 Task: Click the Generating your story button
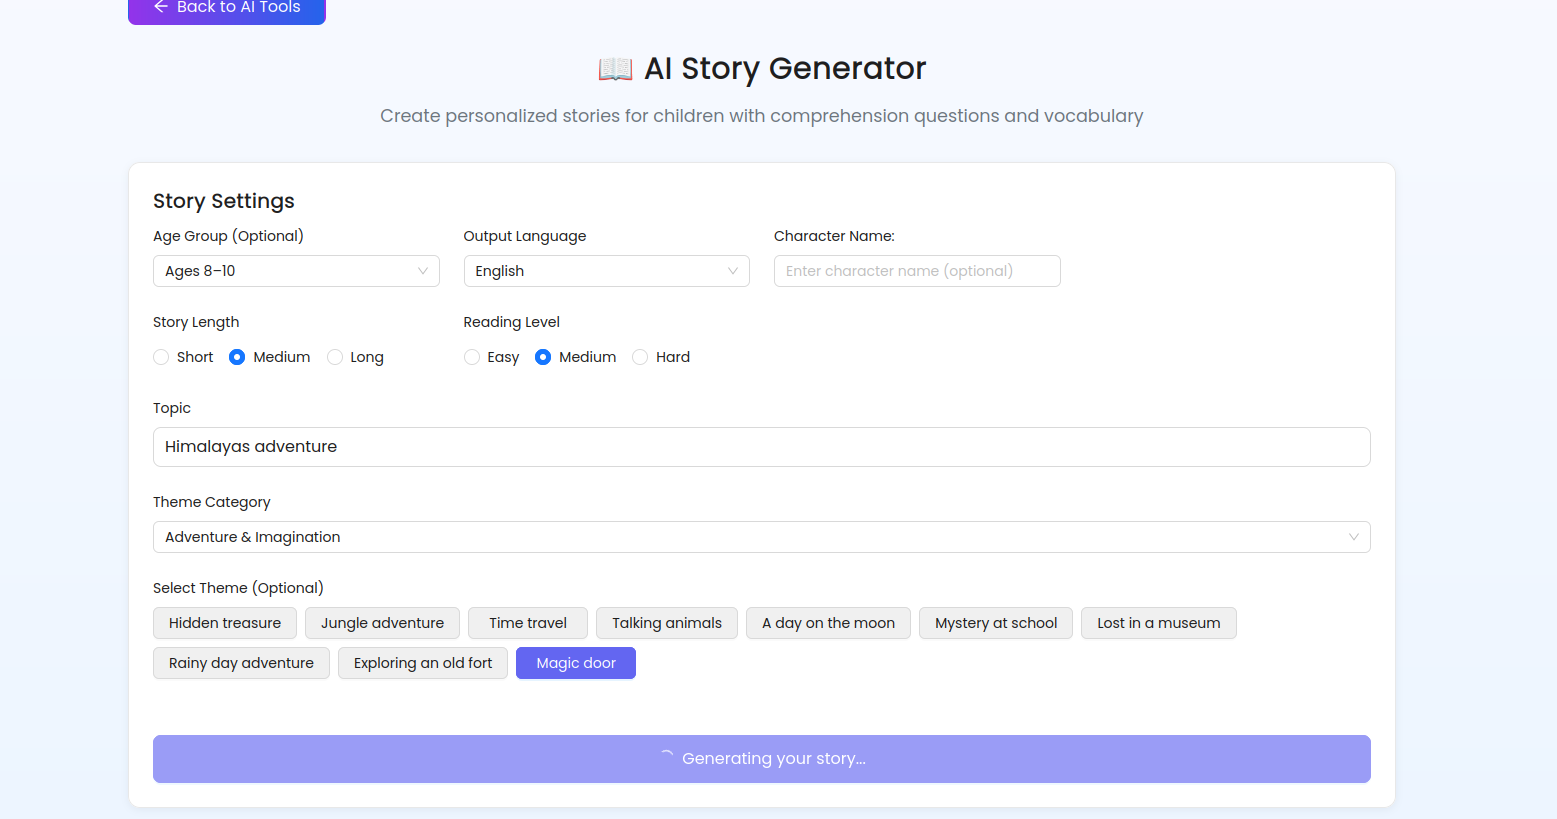click(x=761, y=759)
